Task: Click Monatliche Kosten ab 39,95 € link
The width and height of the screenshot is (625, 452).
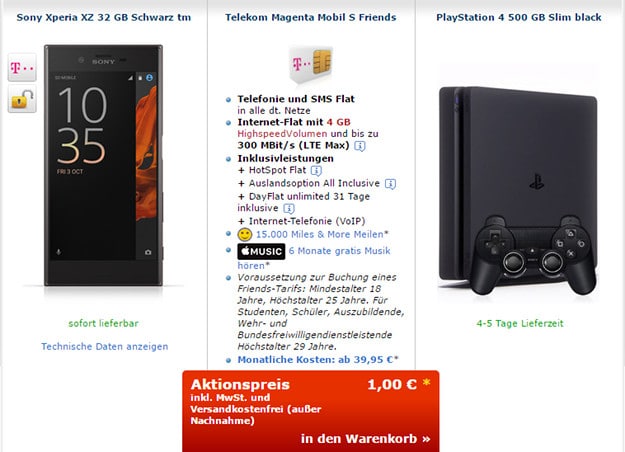Action: [318, 360]
